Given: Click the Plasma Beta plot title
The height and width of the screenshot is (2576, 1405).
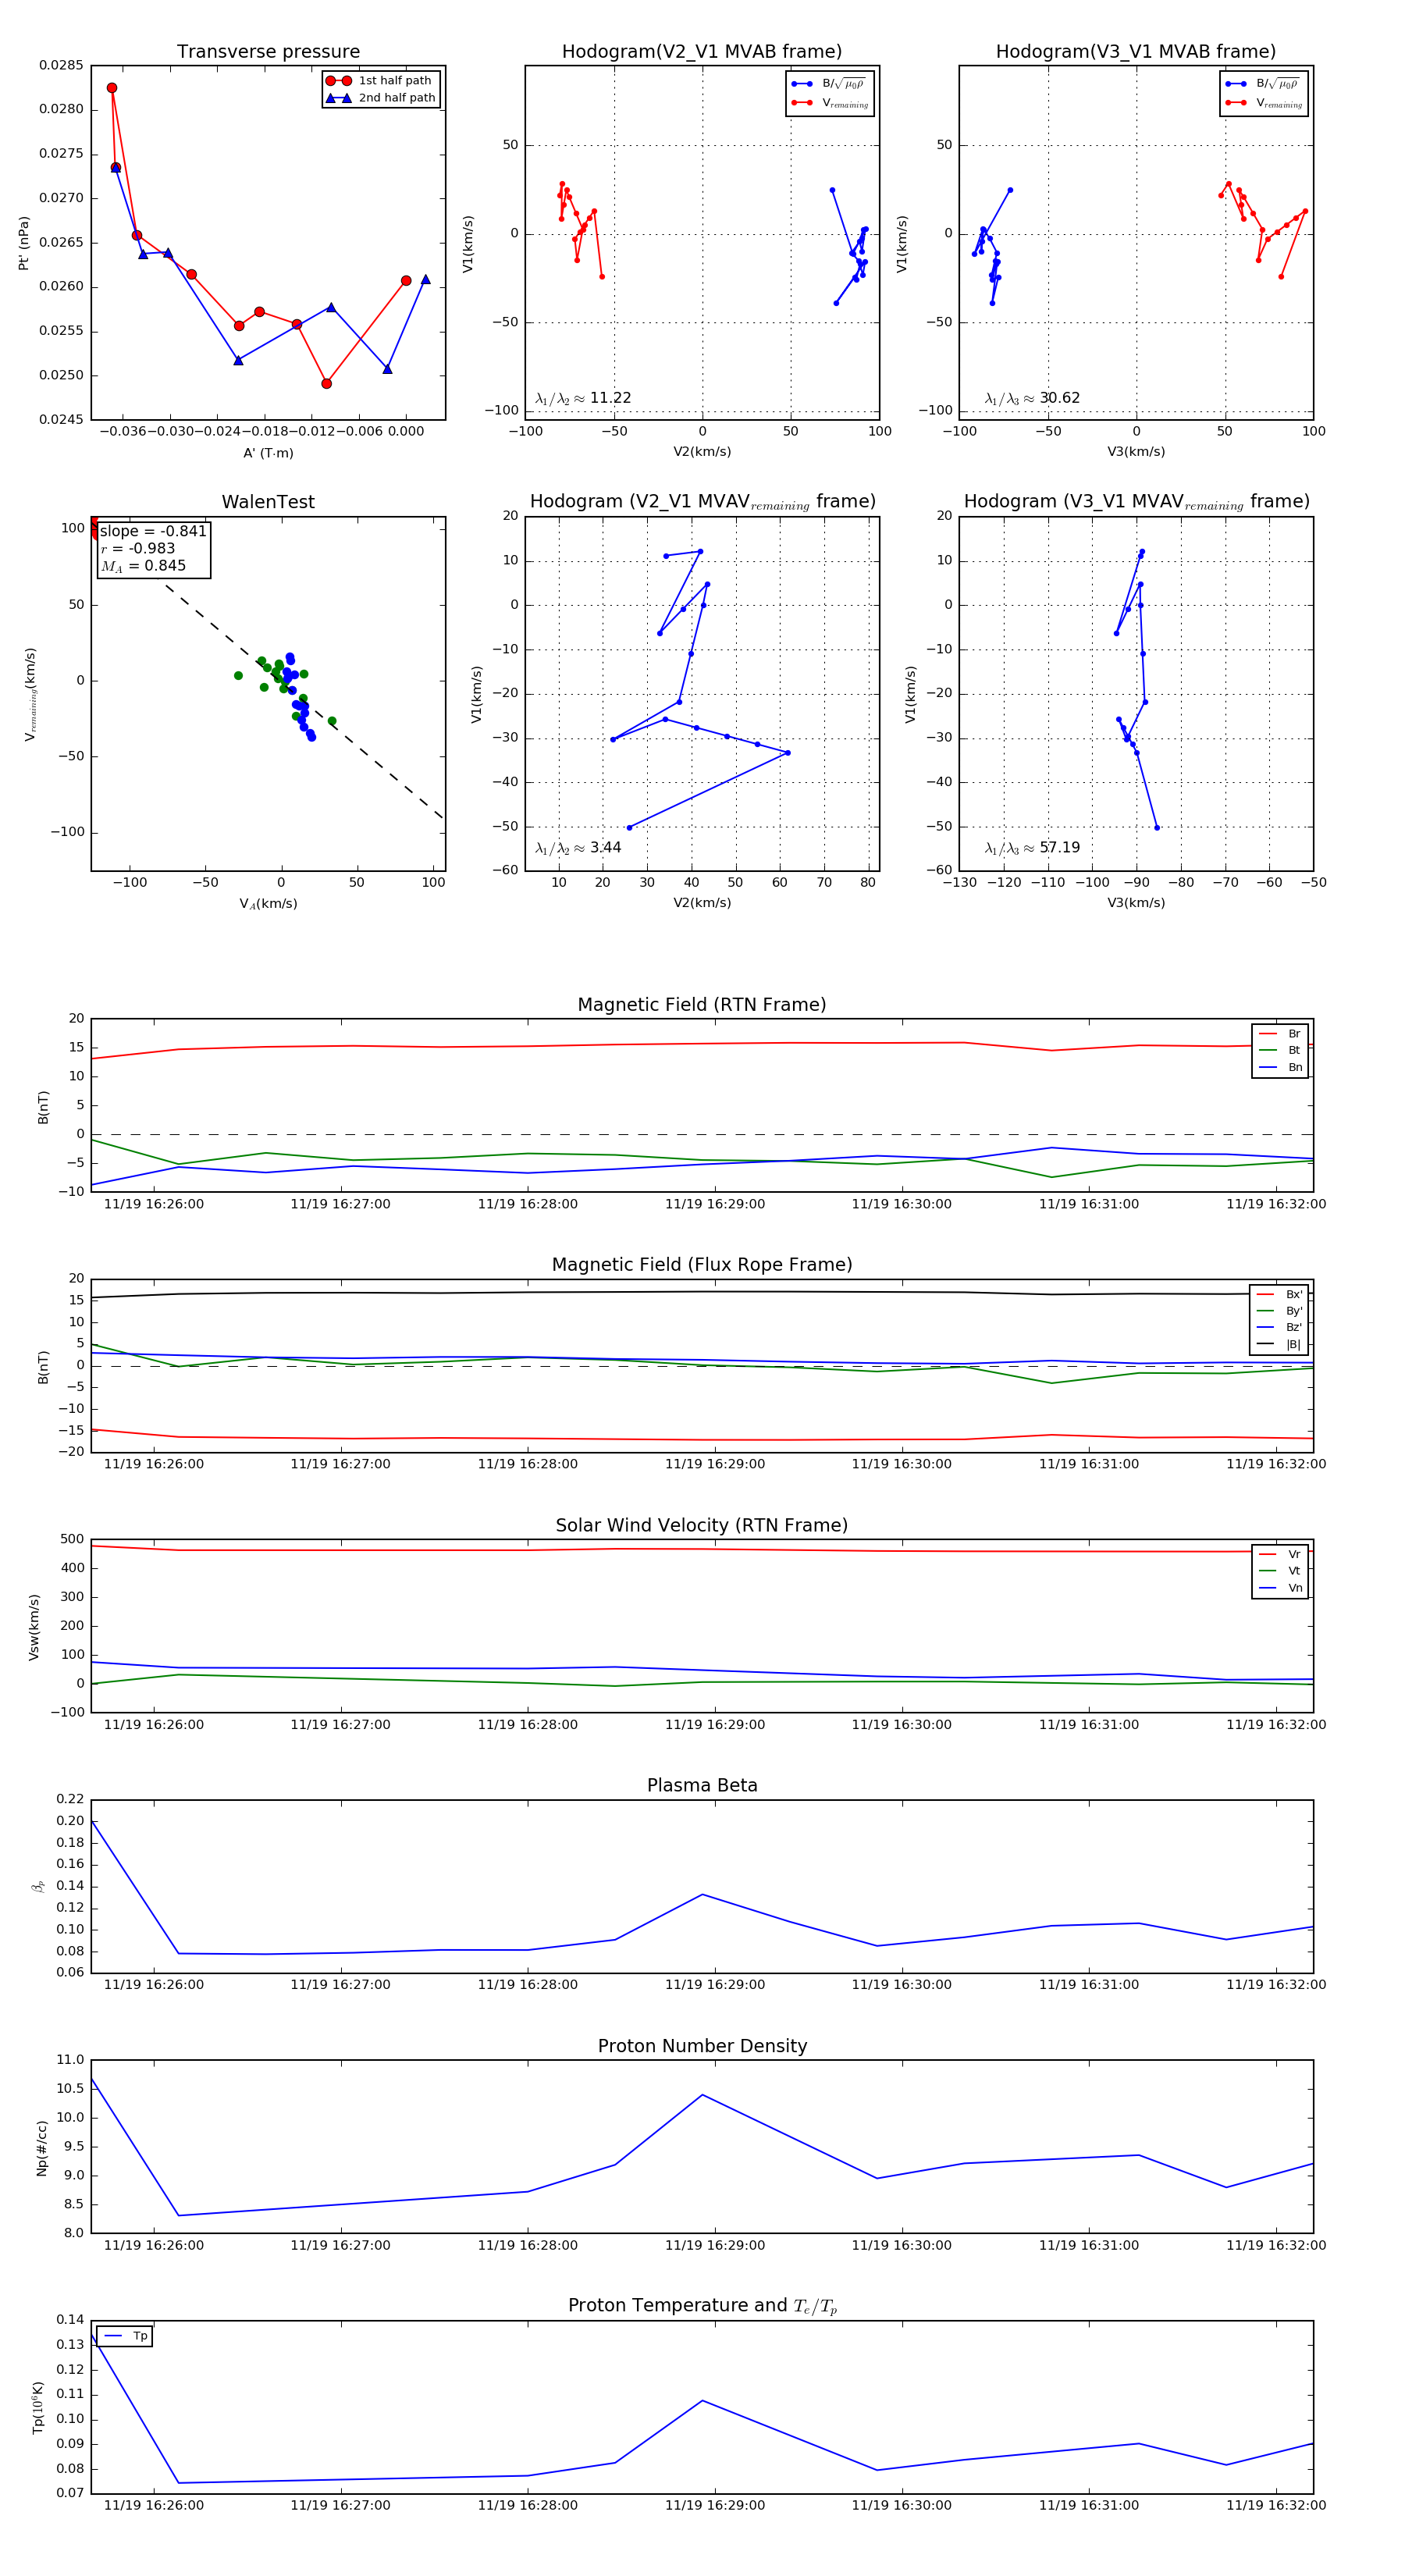Looking at the screenshot, I should pyautogui.click(x=702, y=1786).
